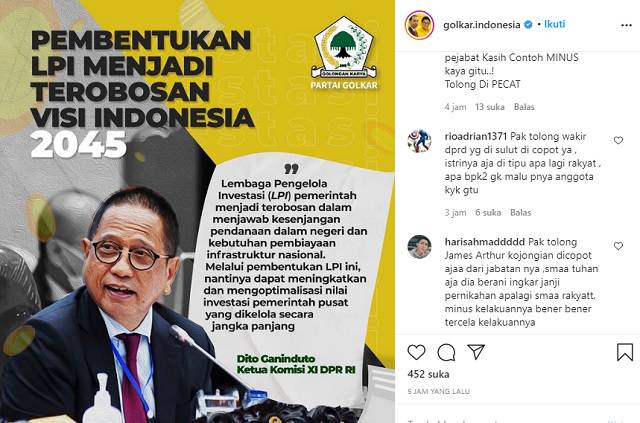
Task: Open comments with the speech bubble icon
Action: coord(446,352)
